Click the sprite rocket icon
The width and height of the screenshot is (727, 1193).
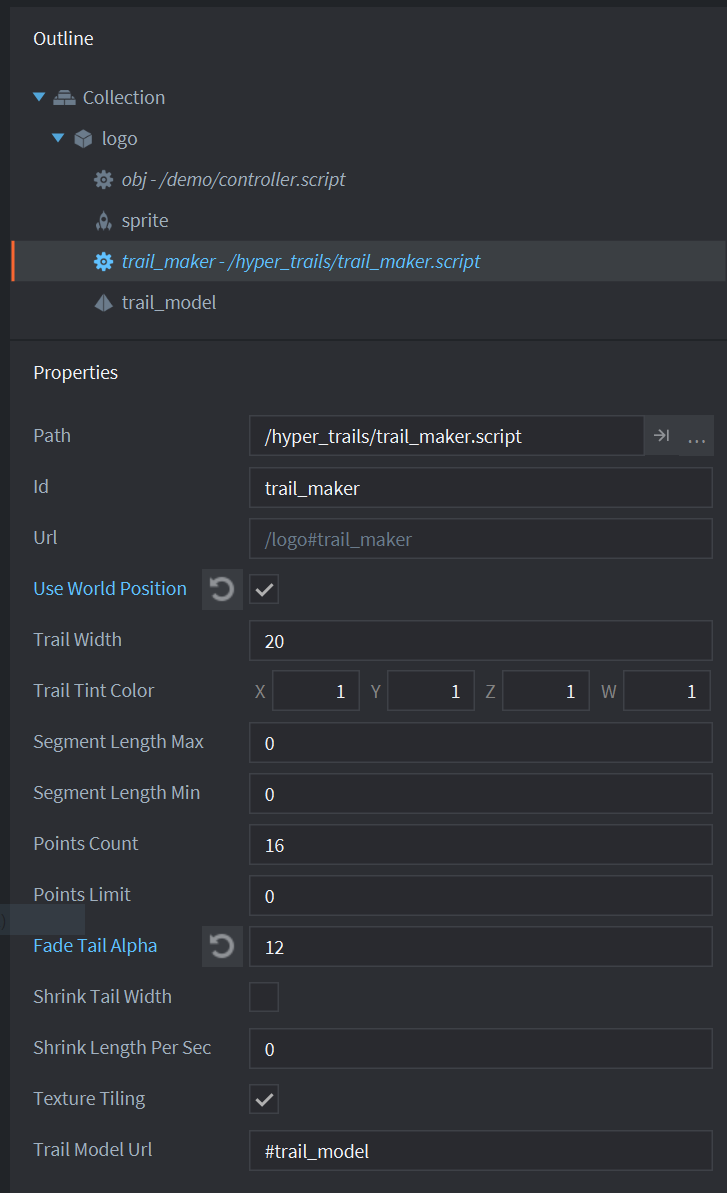tap(103, 221)
